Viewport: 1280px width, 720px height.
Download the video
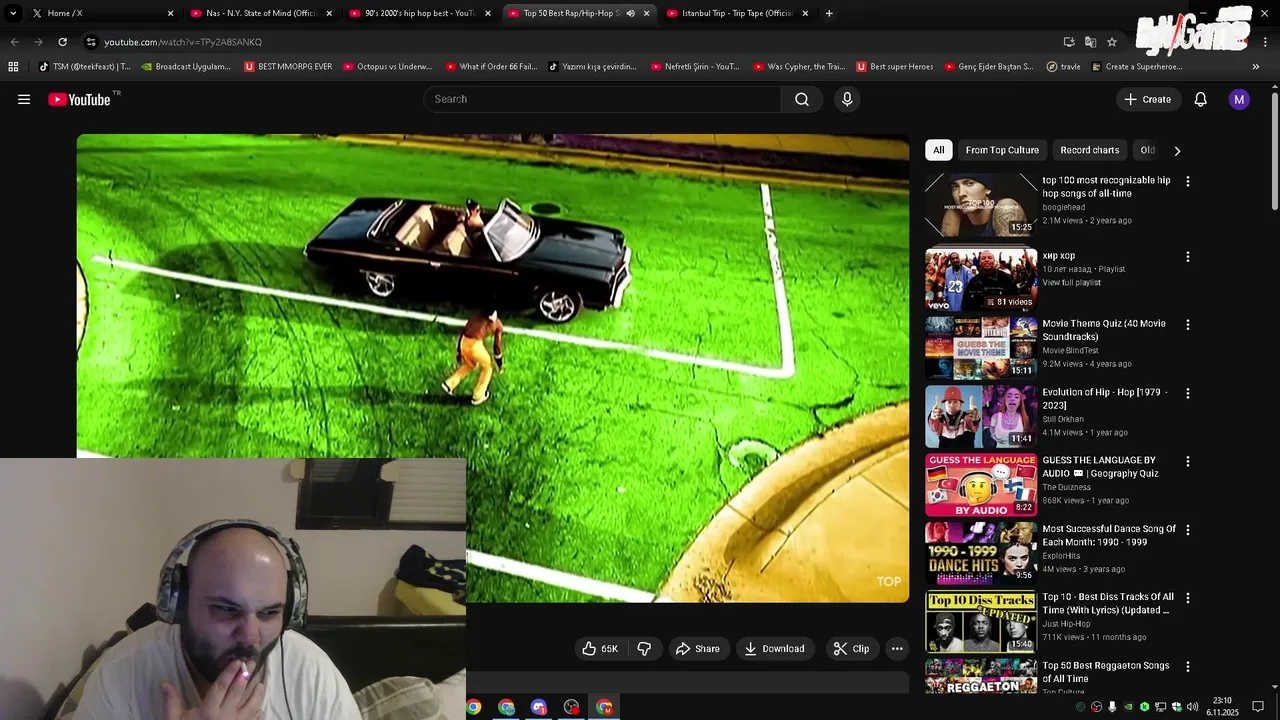(x=774, y=649)
